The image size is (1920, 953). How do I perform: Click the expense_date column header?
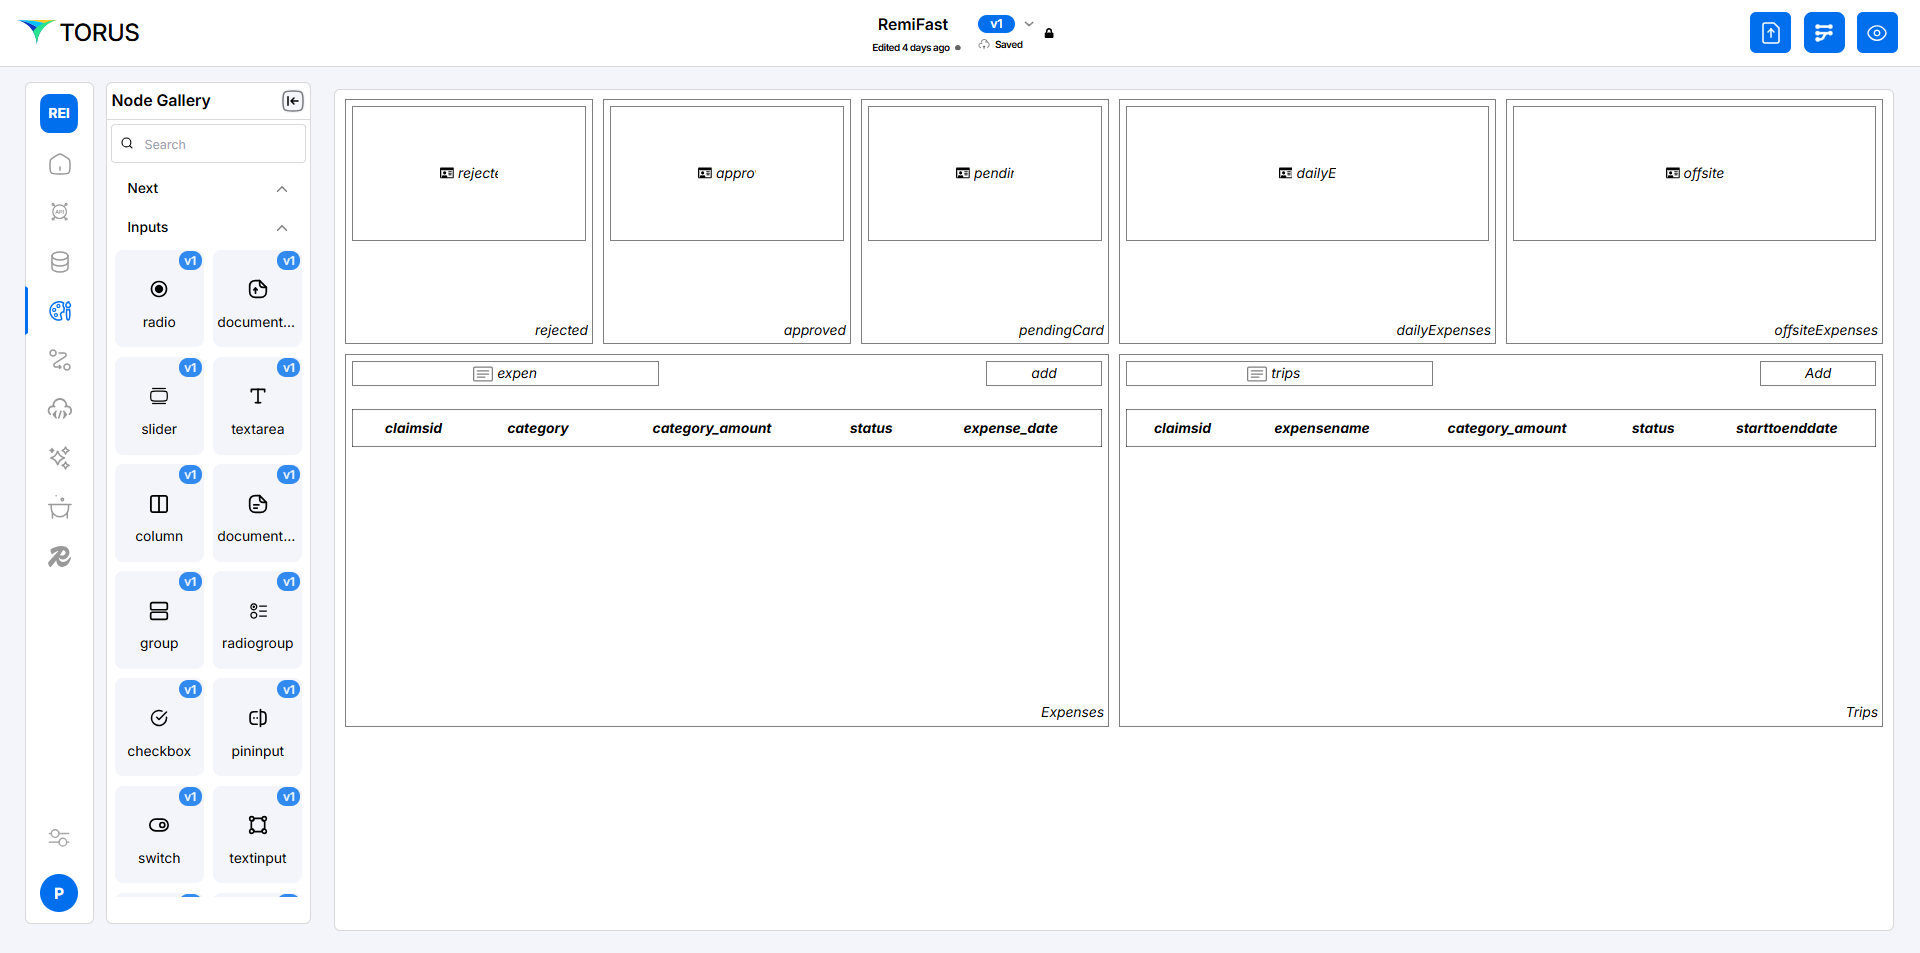click(x=1010, y=428)
